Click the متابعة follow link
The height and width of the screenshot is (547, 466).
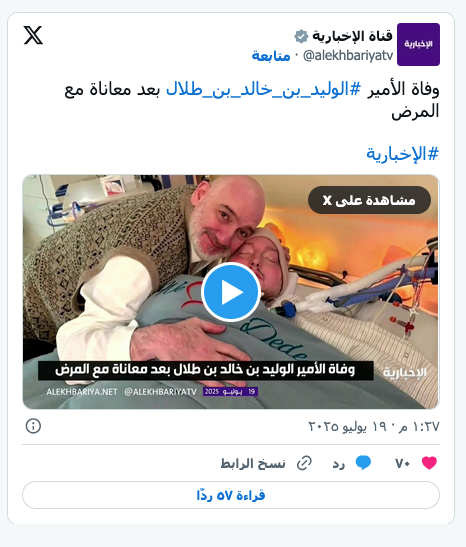(271, 56)
